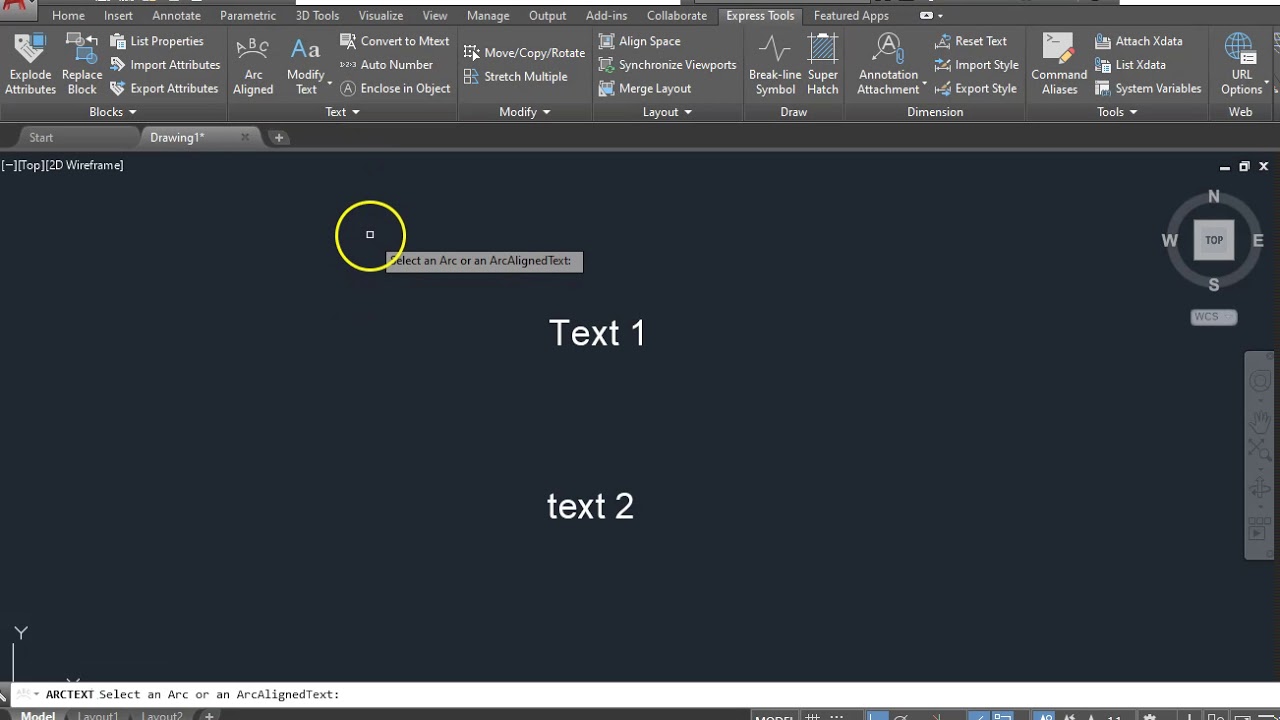Viewport: 1280px width, 720px height.
Task: Select List Xdata tool
Action: tap(1130, 65)
